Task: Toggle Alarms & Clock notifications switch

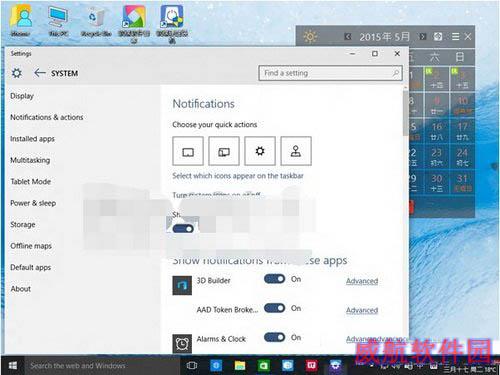Action: [x=274, y=337]
